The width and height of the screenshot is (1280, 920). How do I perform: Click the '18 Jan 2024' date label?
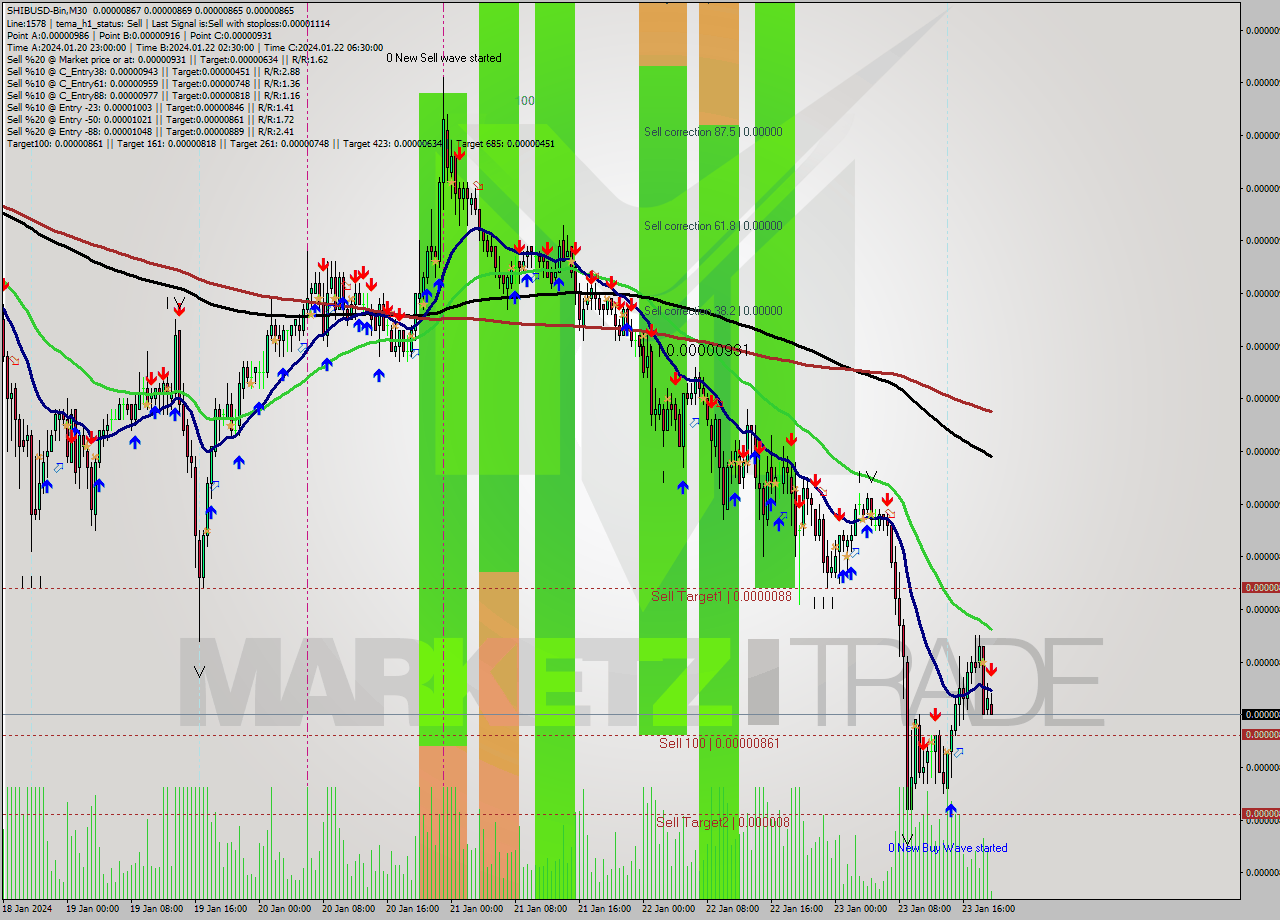(26, 909)
